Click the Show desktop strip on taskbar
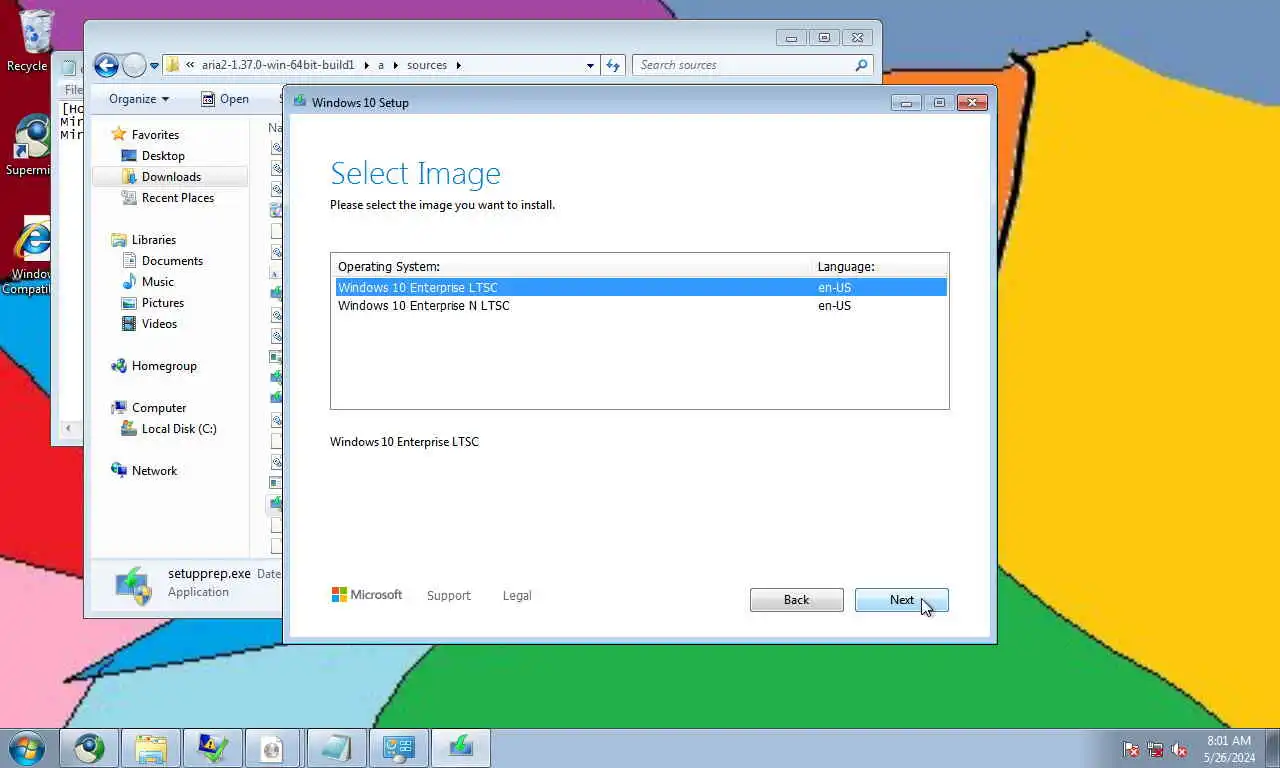 tap(1273, 749)
